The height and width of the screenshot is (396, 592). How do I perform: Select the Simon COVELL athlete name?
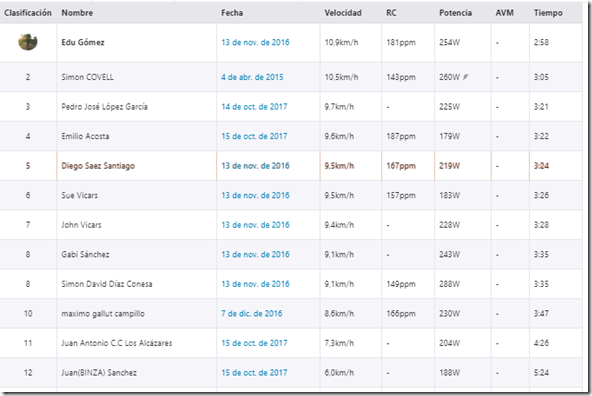click(x=88, y=77)
